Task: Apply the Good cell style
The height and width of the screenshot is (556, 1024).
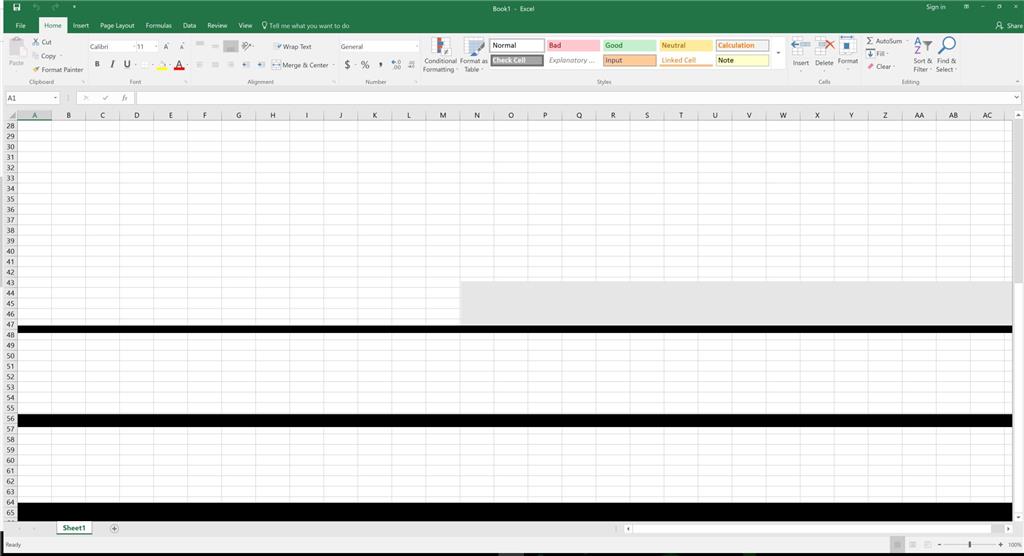Action: (629, 45)
